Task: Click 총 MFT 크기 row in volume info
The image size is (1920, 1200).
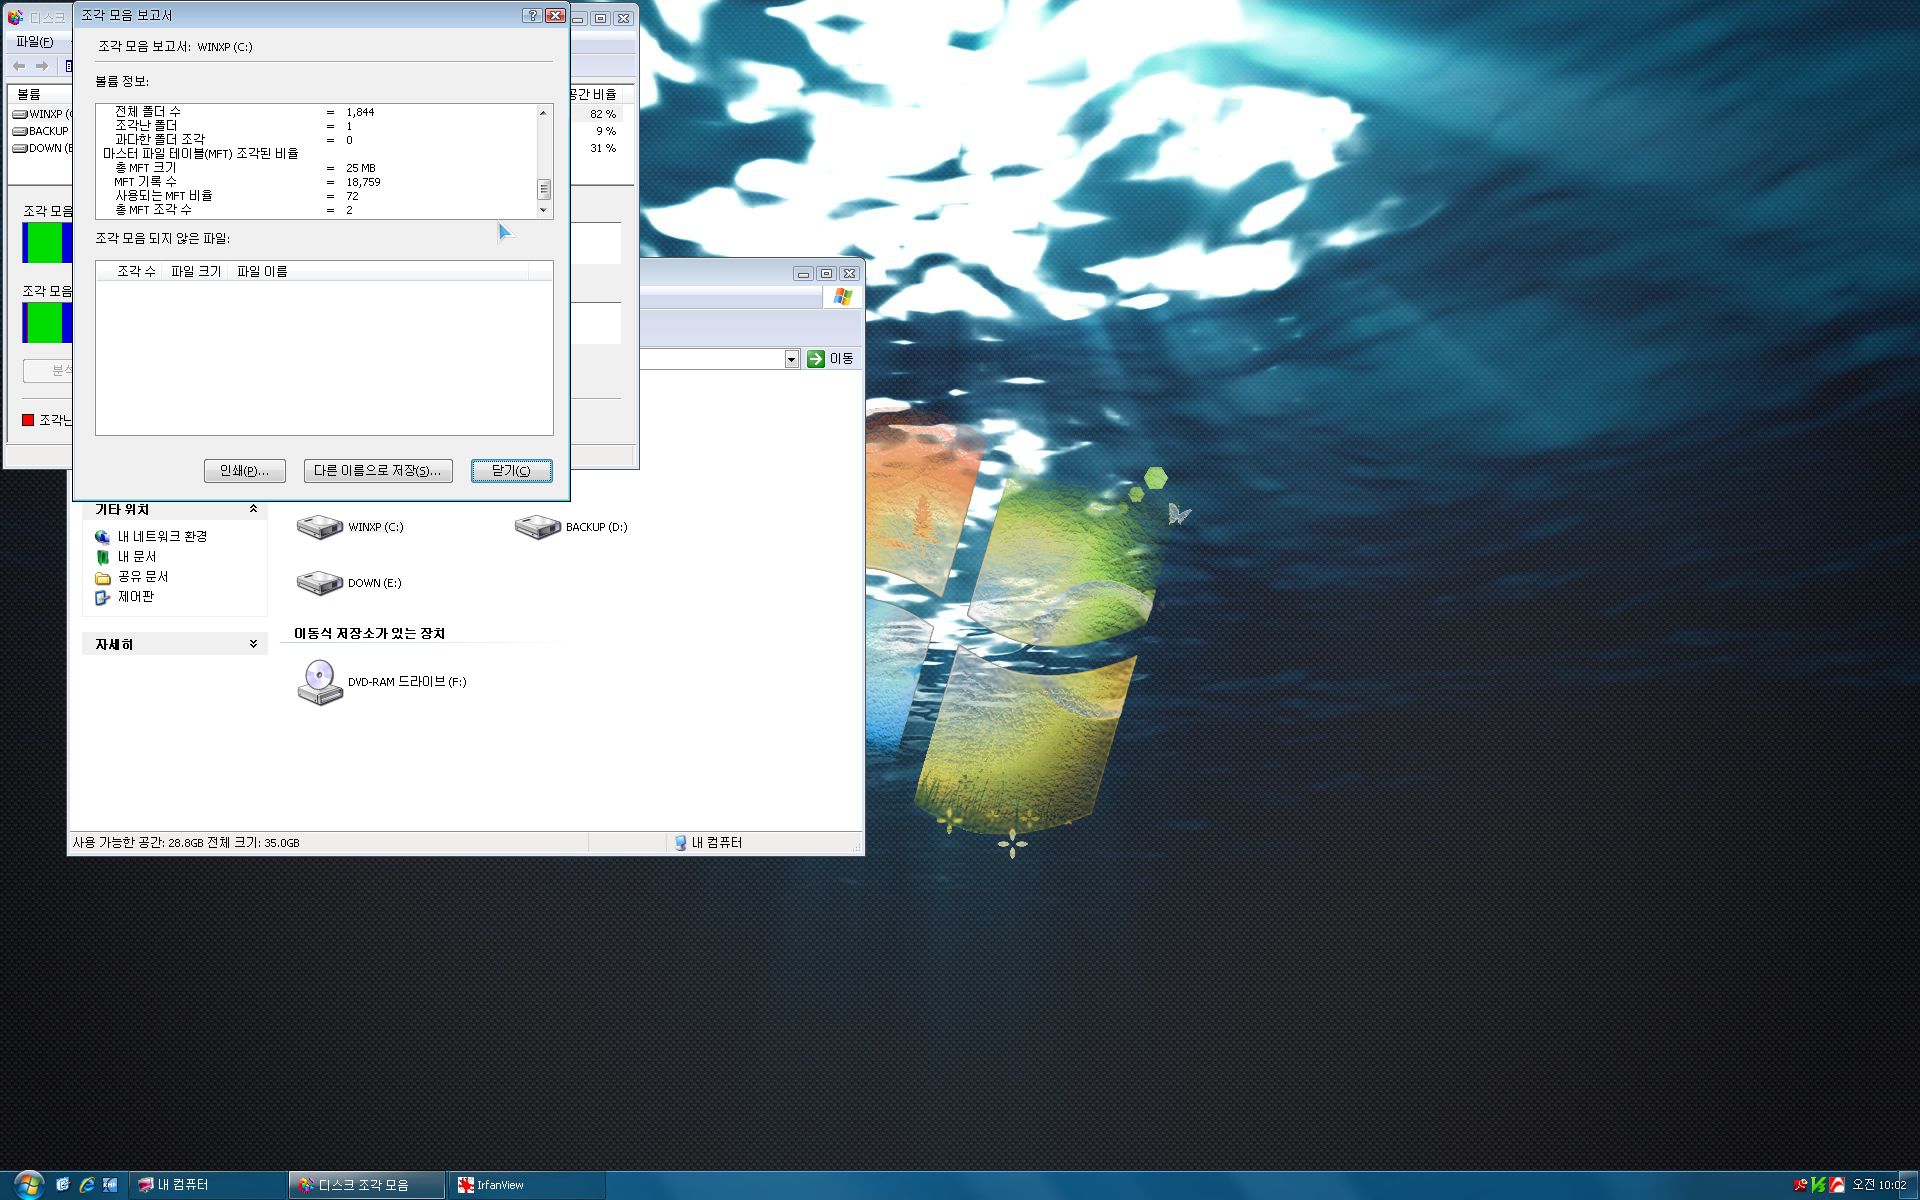Action: pos(245,168)
